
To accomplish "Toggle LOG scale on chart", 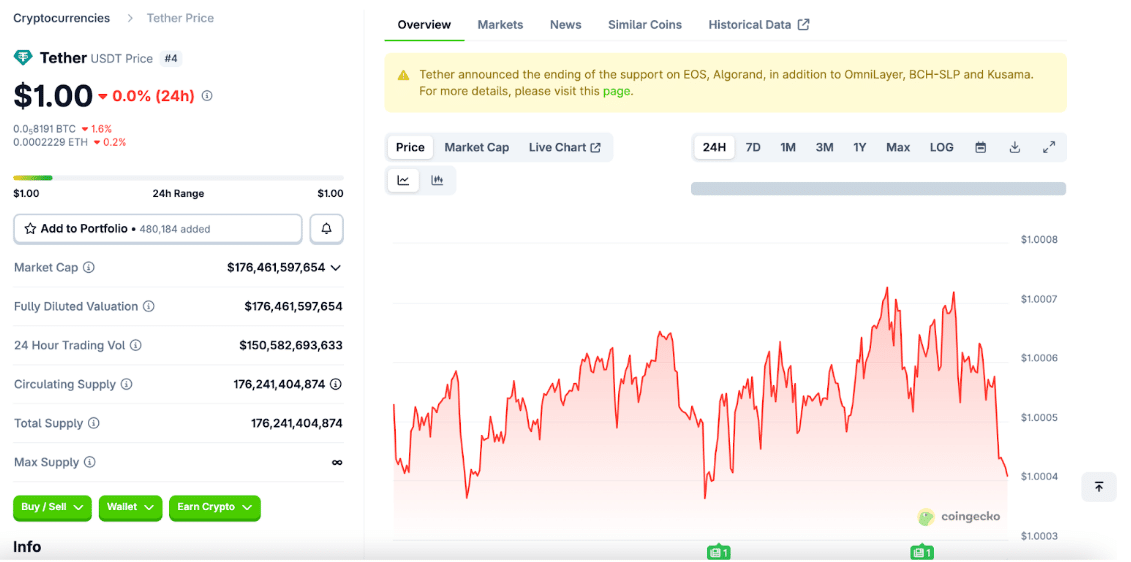I will (941, 148).
